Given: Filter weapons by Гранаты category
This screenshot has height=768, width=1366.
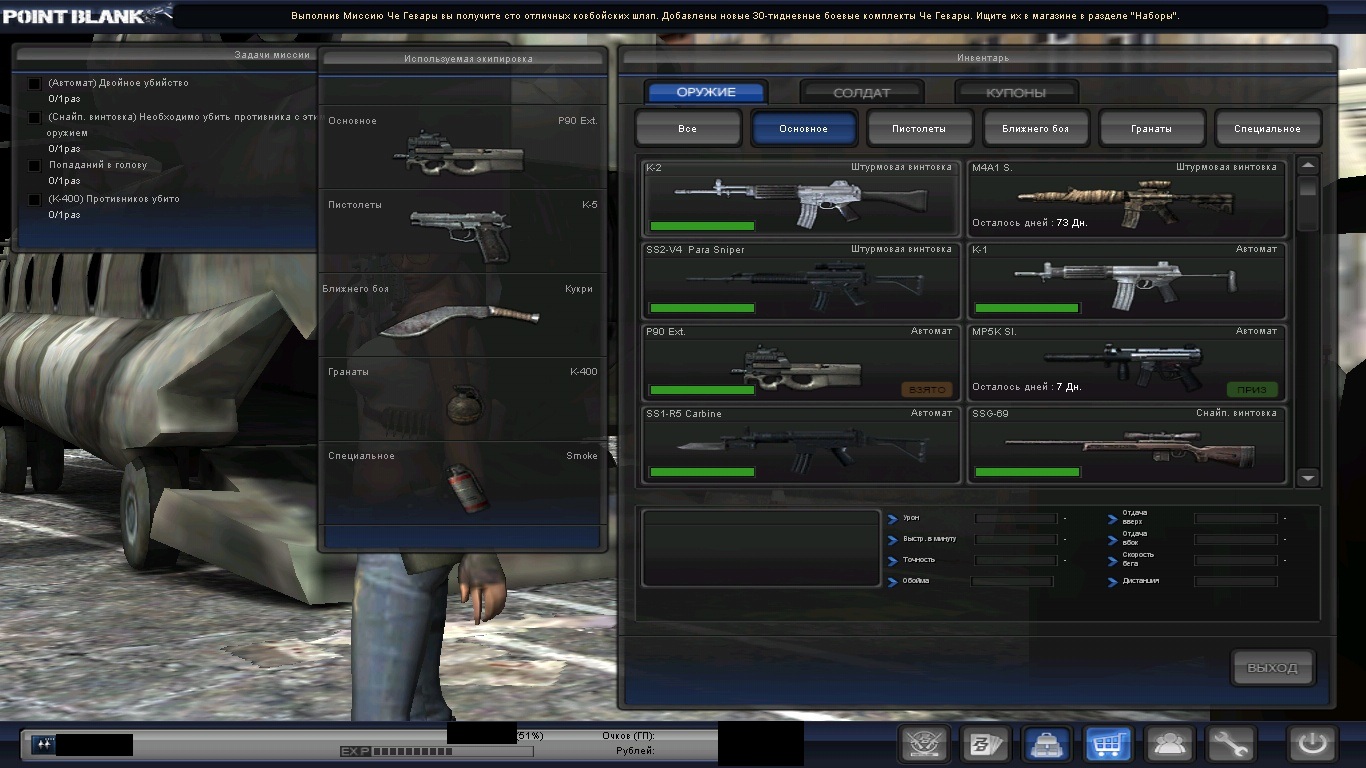Looking at the screenshot, I should [x=1152, y=129].
